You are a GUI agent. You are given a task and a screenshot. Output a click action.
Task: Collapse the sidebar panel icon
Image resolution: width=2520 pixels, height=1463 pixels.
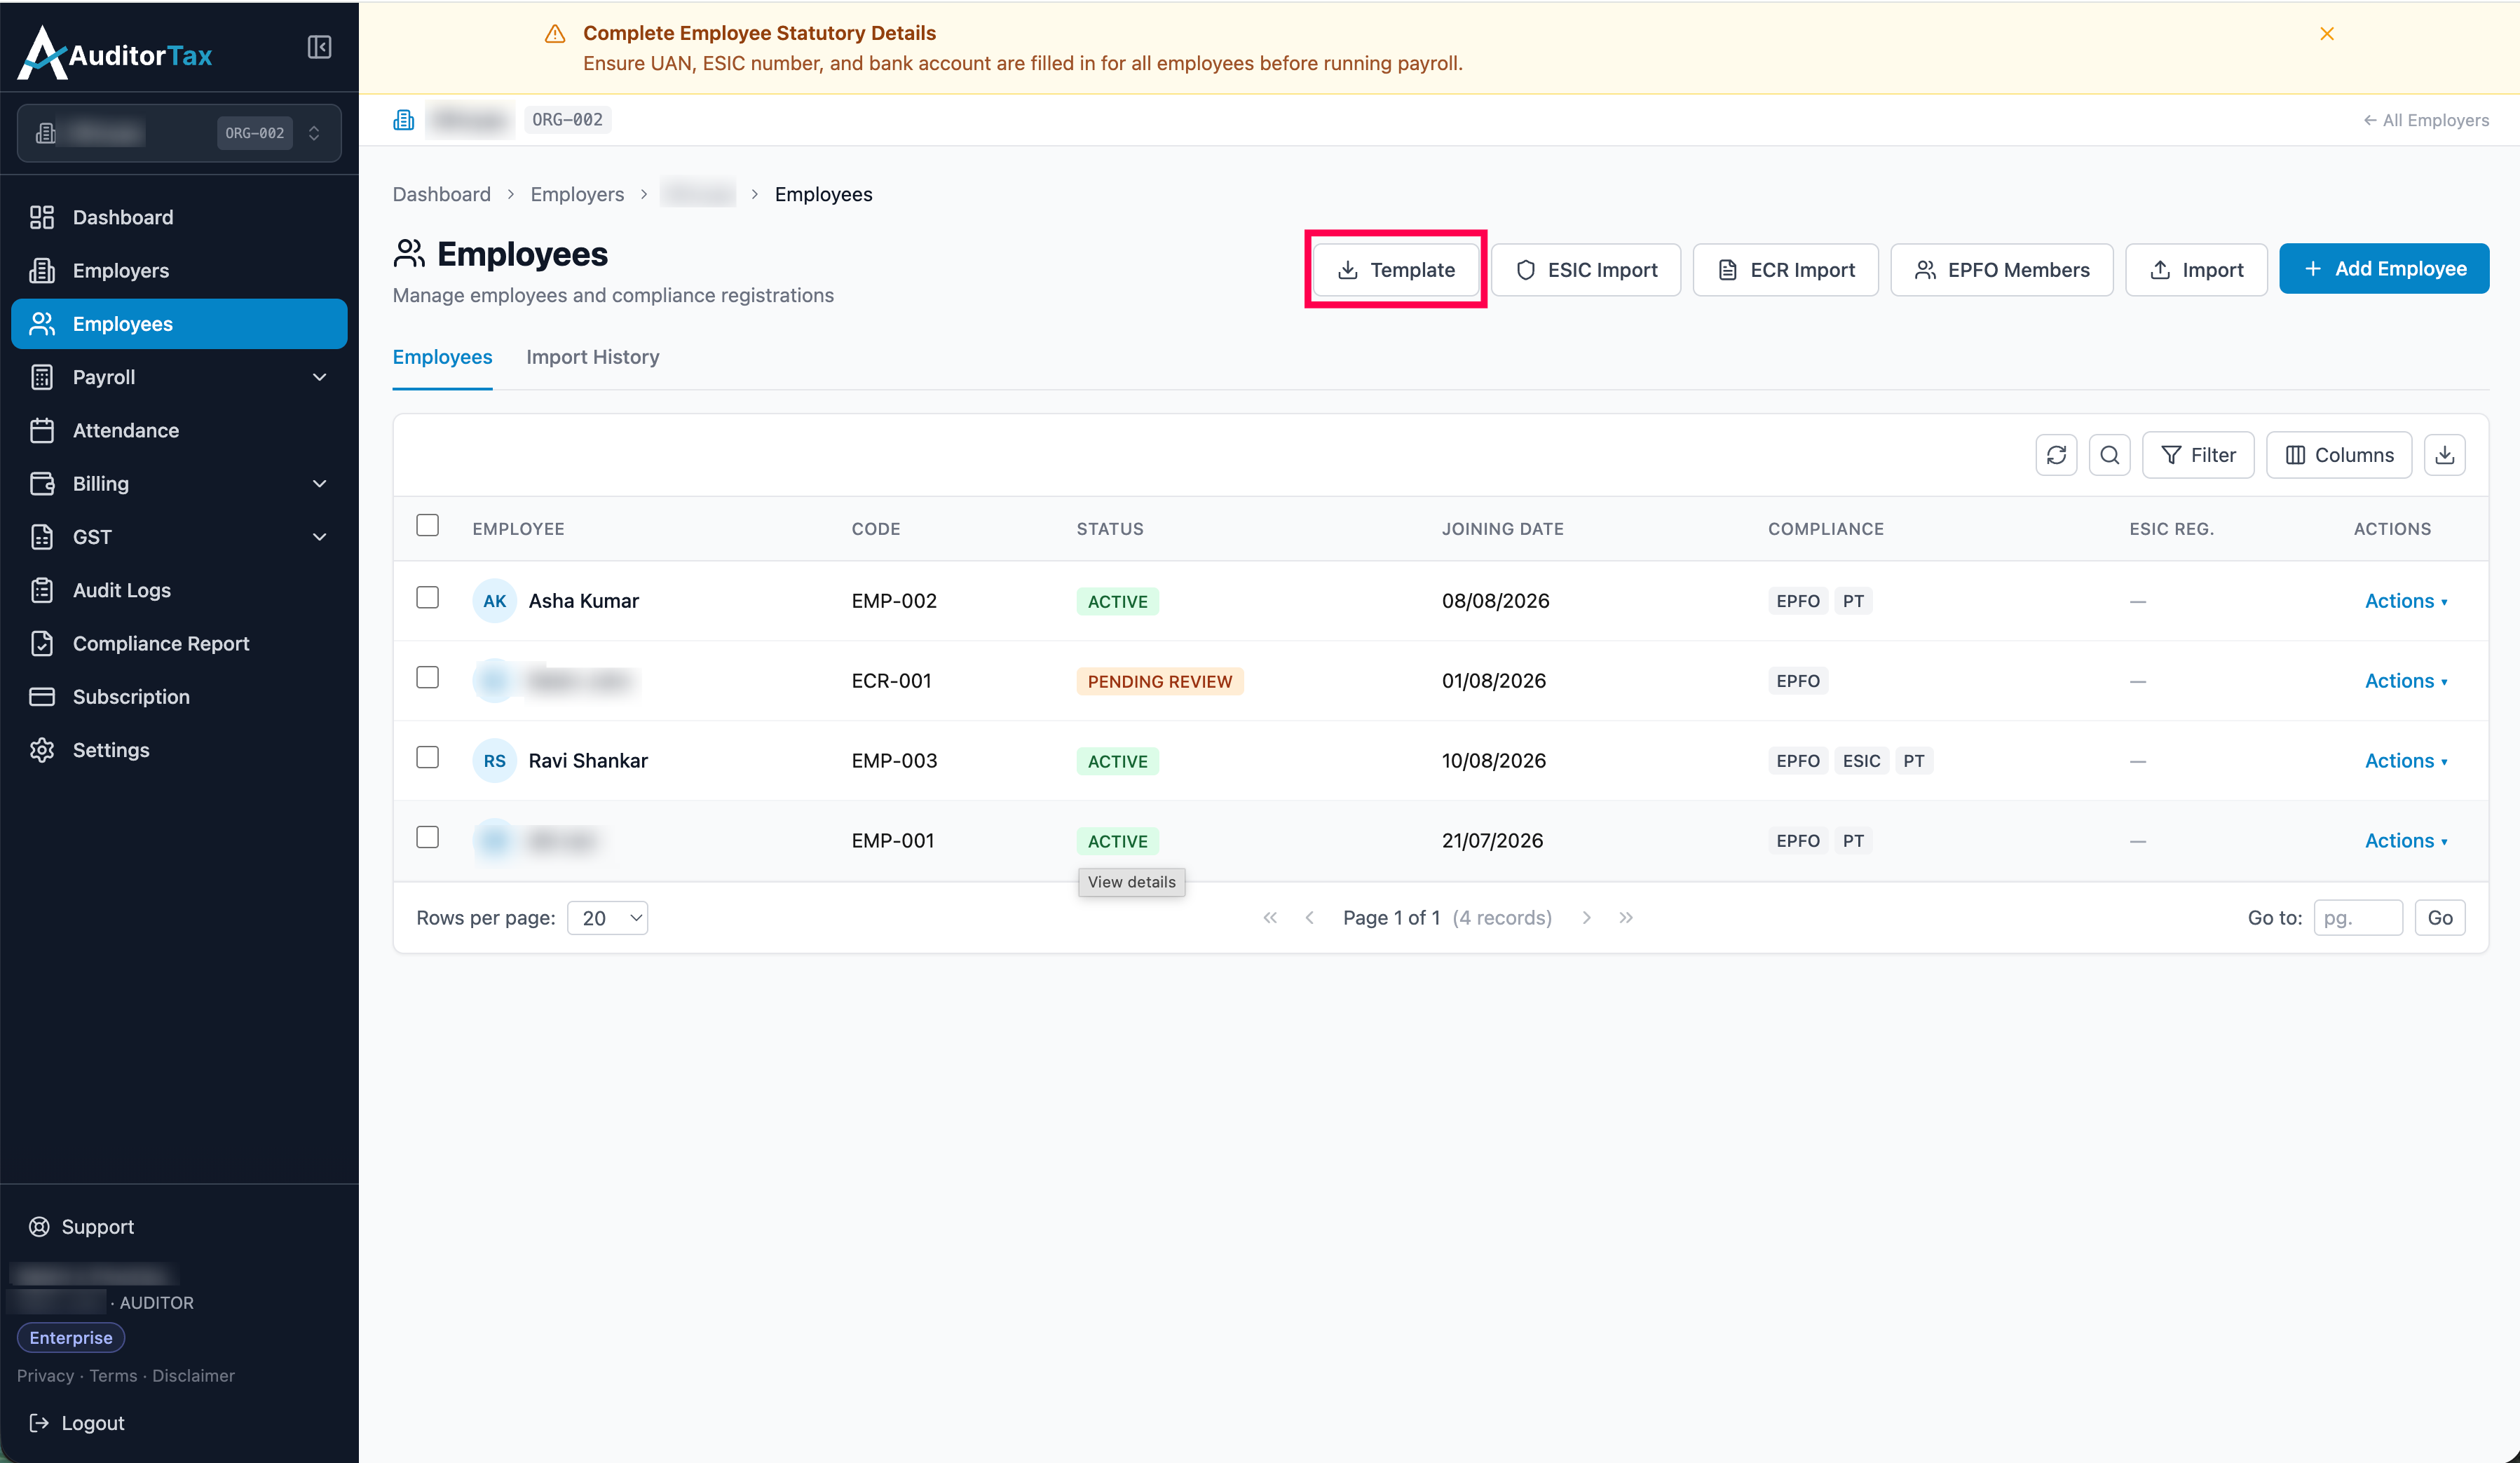click(x=319, y=47)
